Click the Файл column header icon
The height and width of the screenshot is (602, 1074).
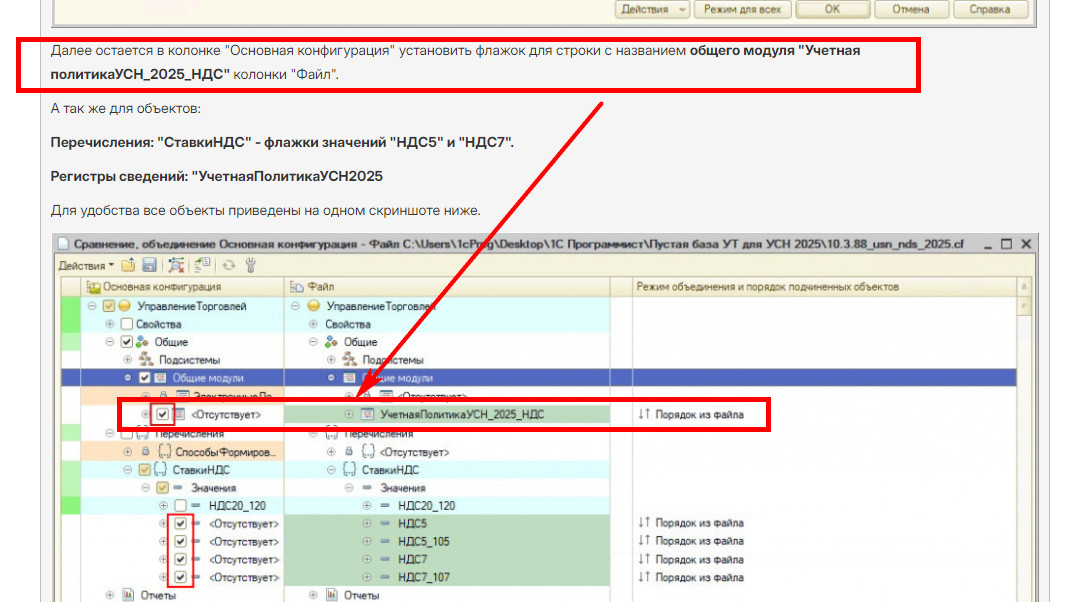[297, 287]
